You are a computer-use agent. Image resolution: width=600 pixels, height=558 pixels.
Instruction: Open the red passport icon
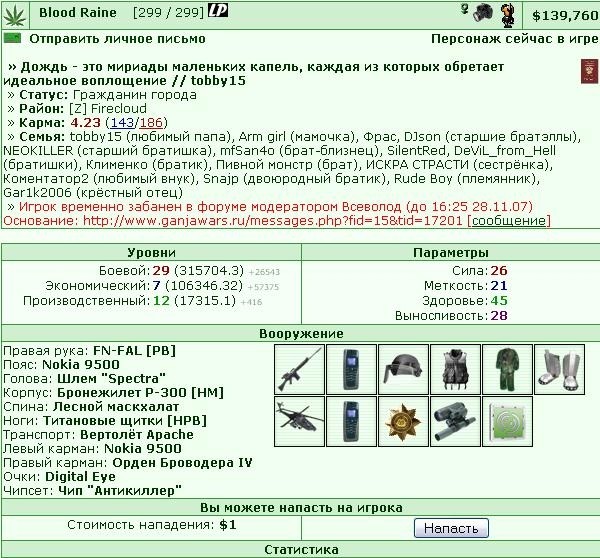(589, 71)
